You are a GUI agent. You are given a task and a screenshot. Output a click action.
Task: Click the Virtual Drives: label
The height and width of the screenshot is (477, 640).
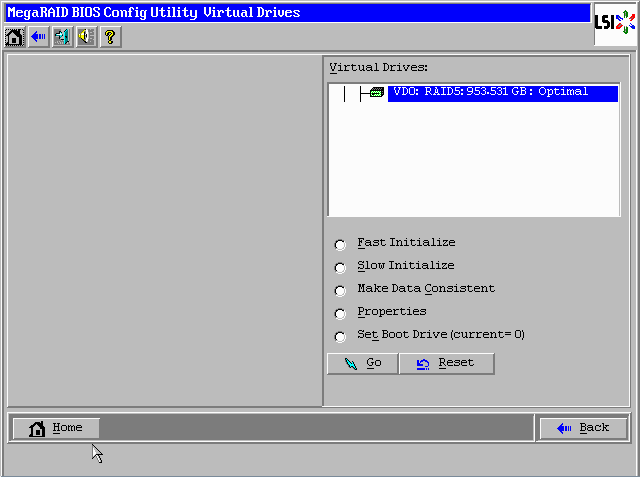pos(378,67)
